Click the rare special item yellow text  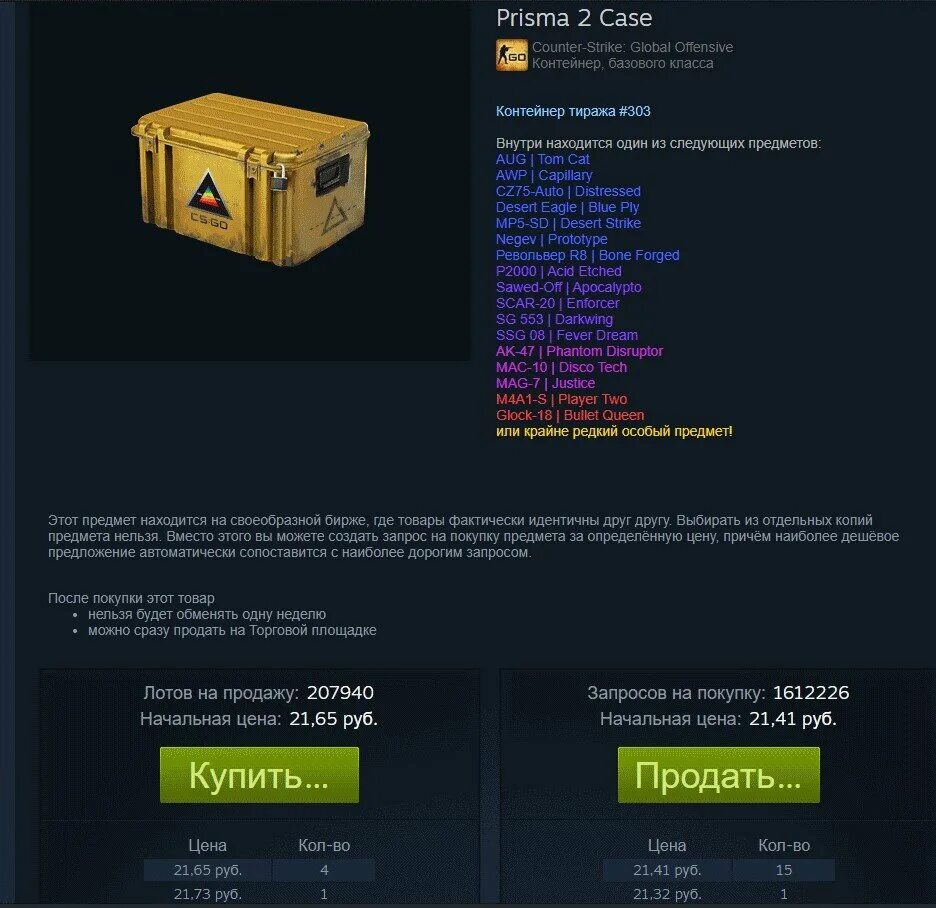point(614,431)
